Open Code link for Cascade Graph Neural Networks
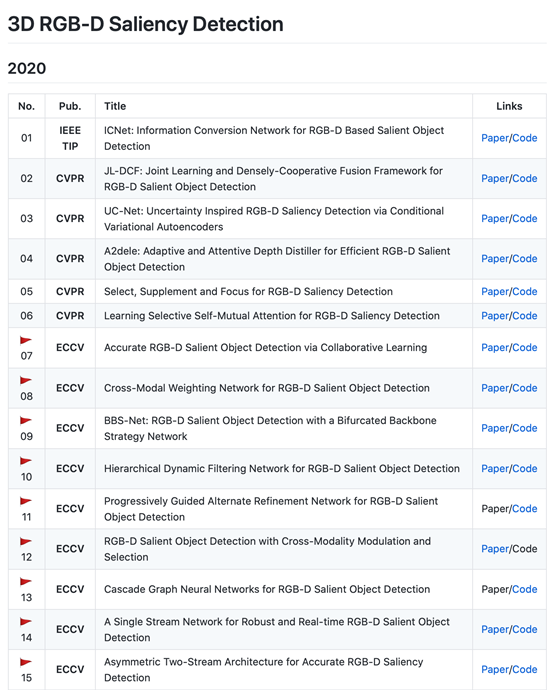 coord(525,589)
